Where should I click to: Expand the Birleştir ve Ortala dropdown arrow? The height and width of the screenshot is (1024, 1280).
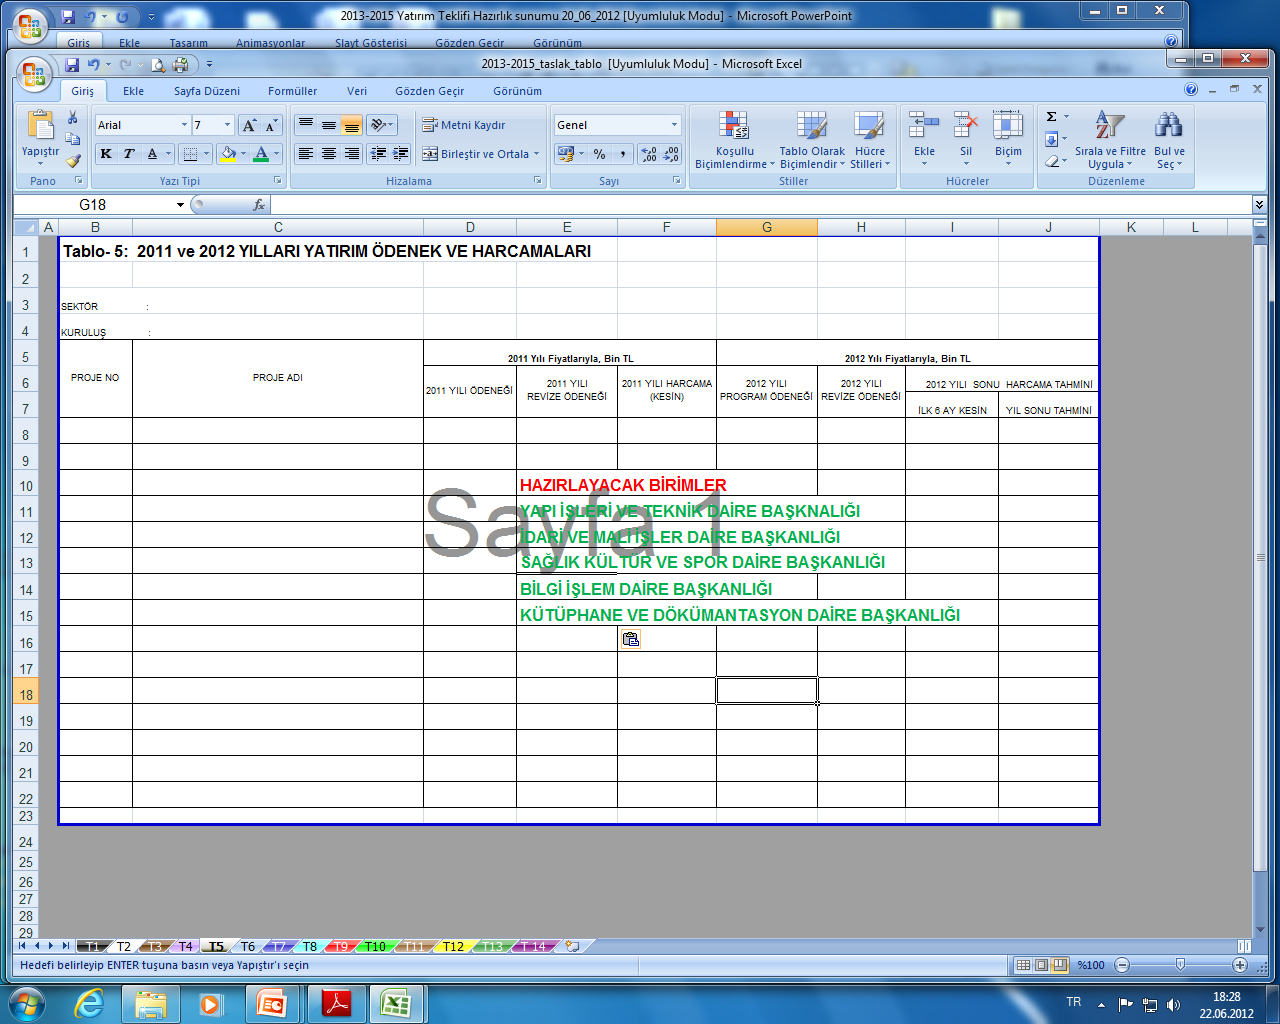[537, 154]
